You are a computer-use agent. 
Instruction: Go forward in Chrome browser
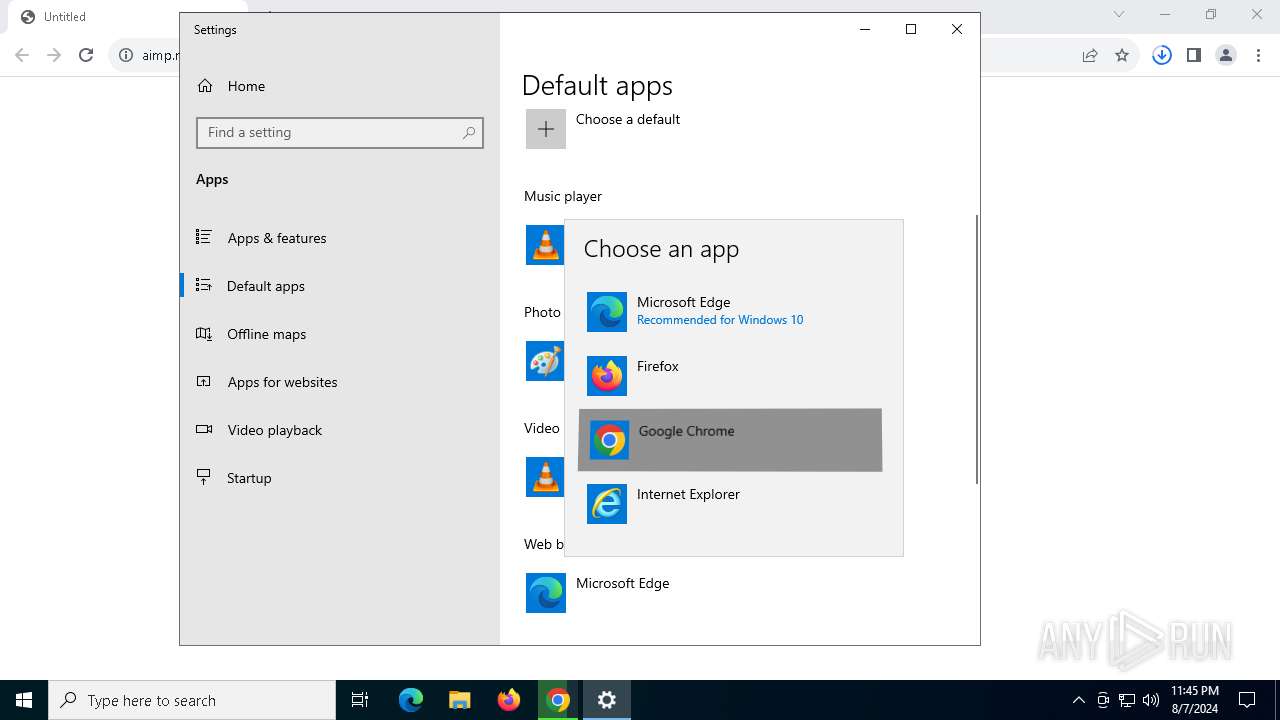pos(54,56)
